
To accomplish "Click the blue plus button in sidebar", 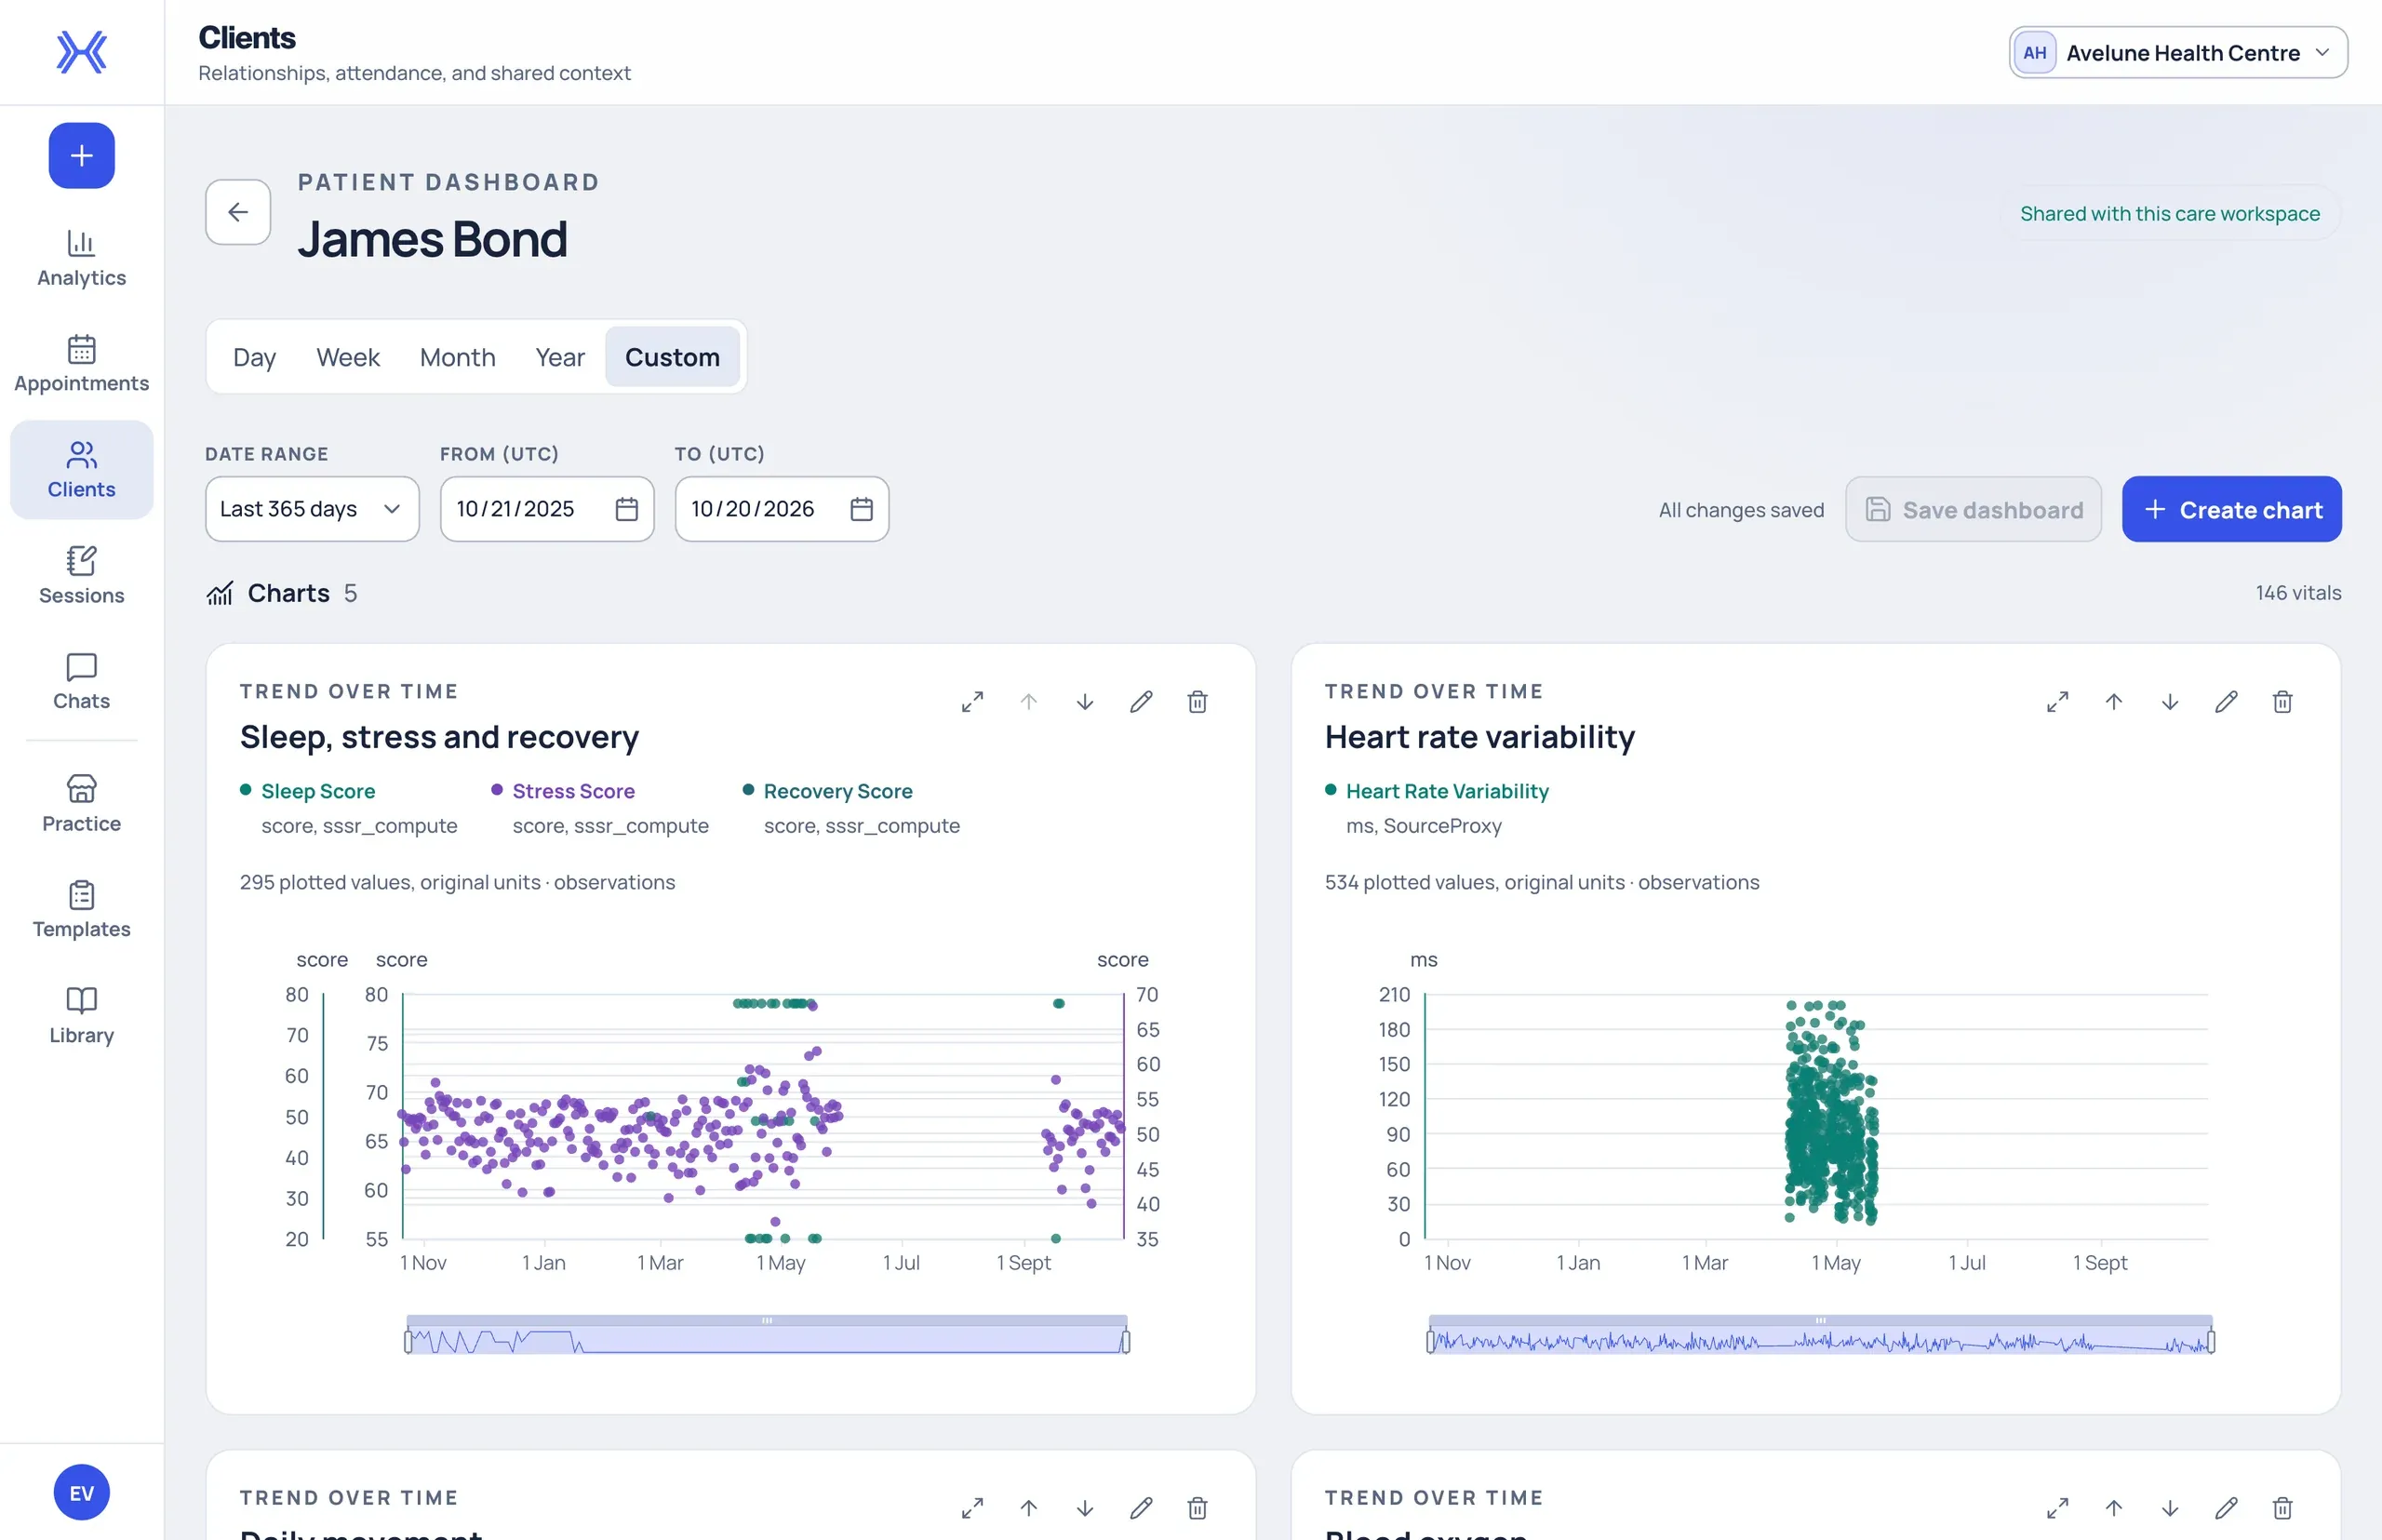I will (81, 156).
